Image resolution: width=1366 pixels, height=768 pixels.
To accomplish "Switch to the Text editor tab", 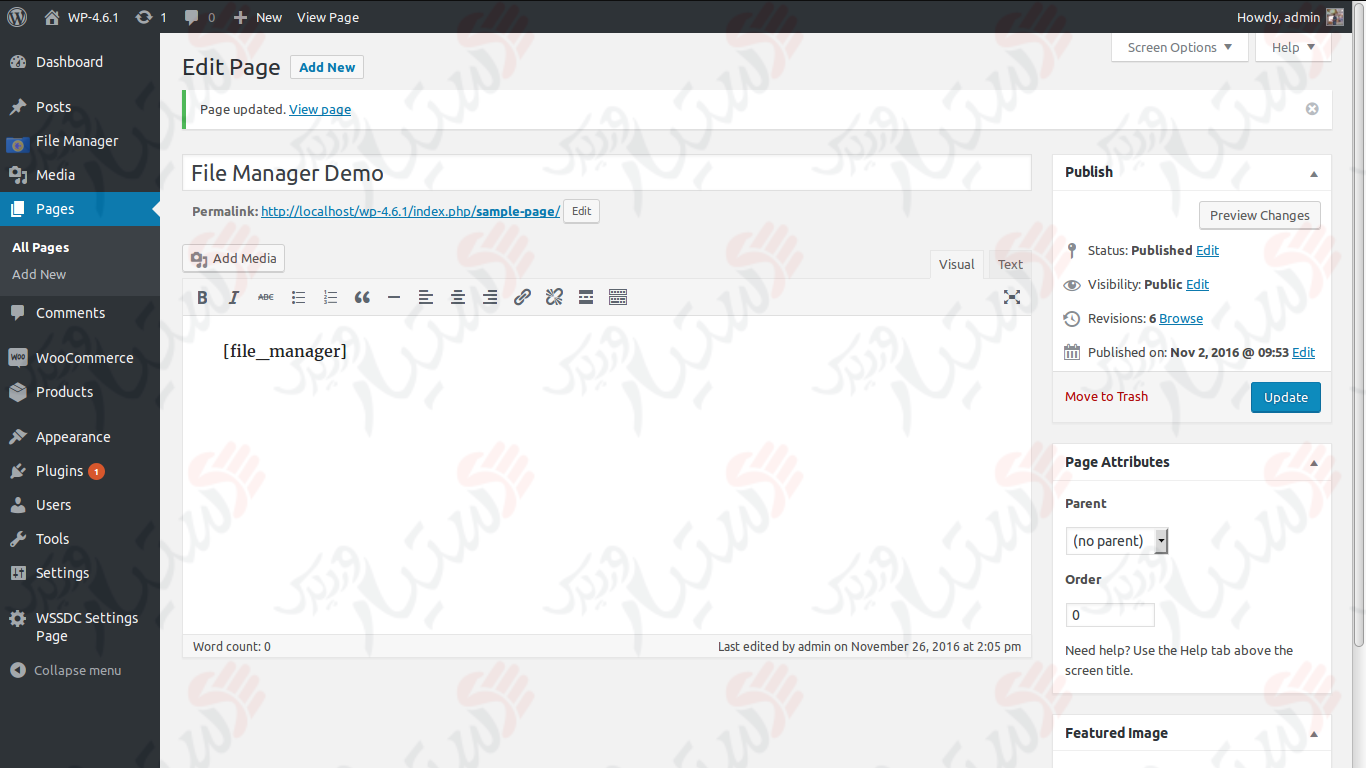I will click(x=1010, y=264).
